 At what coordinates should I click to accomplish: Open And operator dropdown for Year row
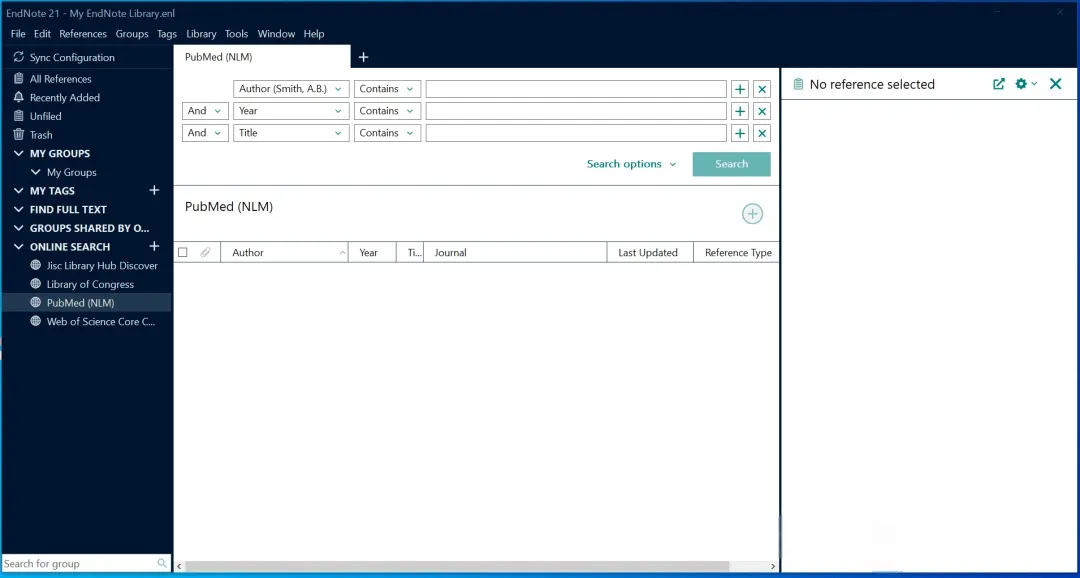tap(205, 111)
